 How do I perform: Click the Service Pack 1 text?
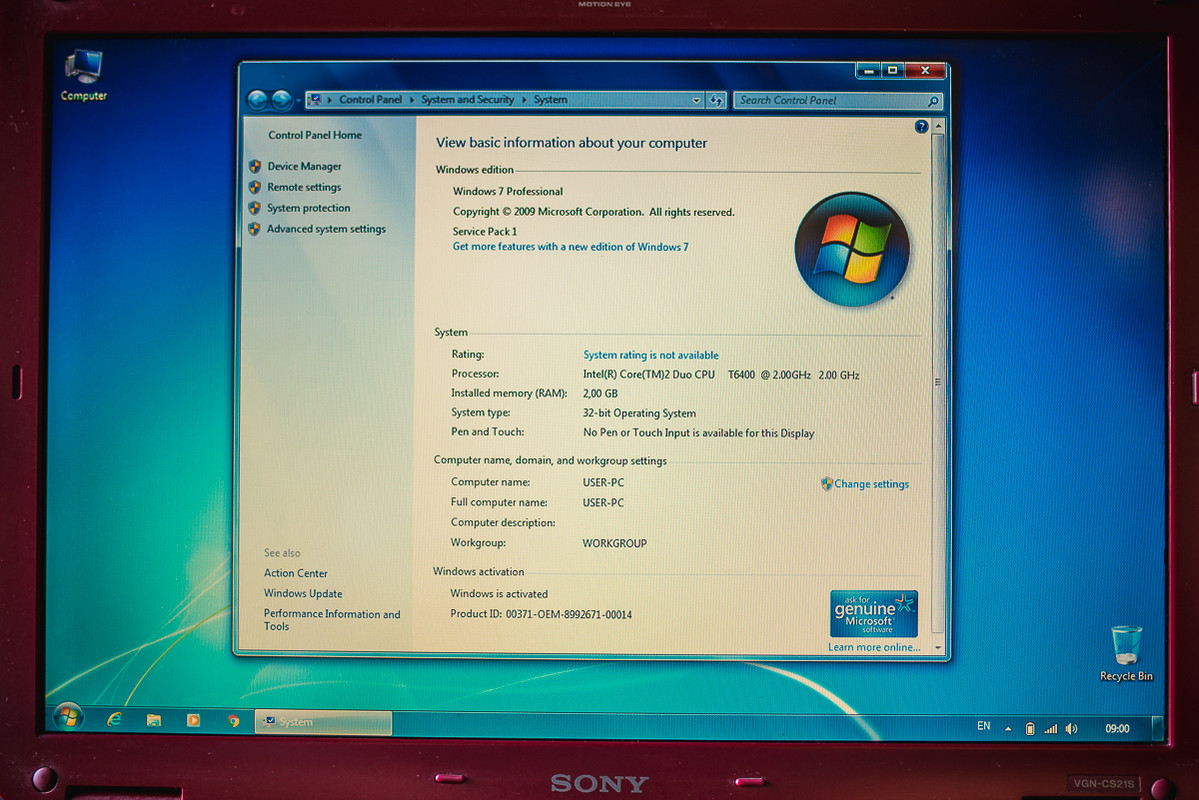[x=485, y=231]
